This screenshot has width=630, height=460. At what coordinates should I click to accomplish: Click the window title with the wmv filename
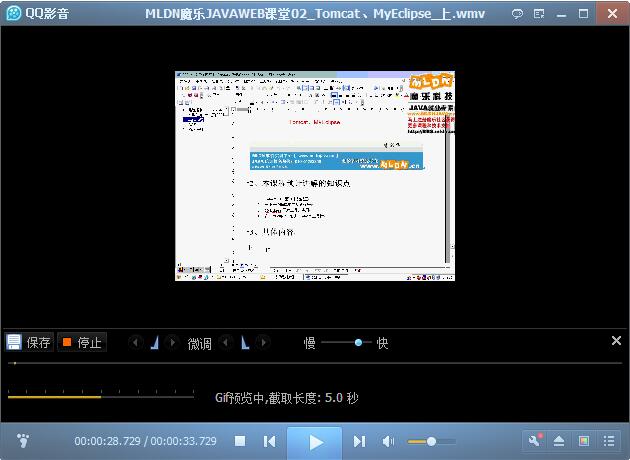pyautogui.click(x=315, y=14)
